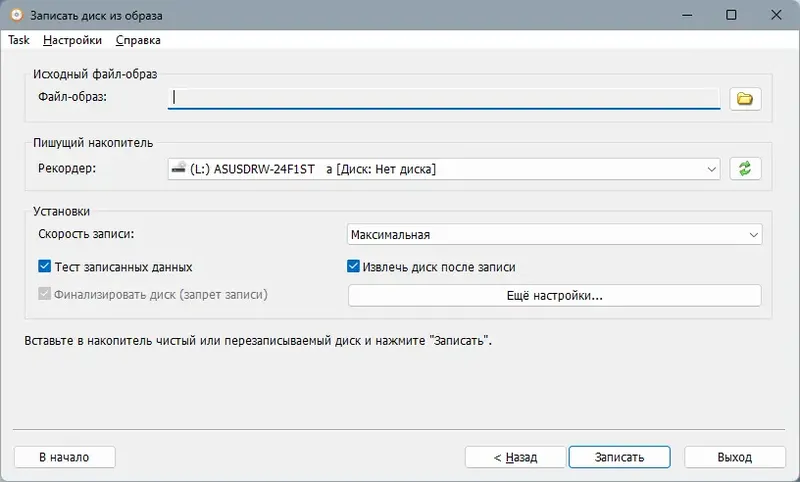Click the browse folder icon for image file
Viewport: 800px width, 482px height.
(745, 98)
